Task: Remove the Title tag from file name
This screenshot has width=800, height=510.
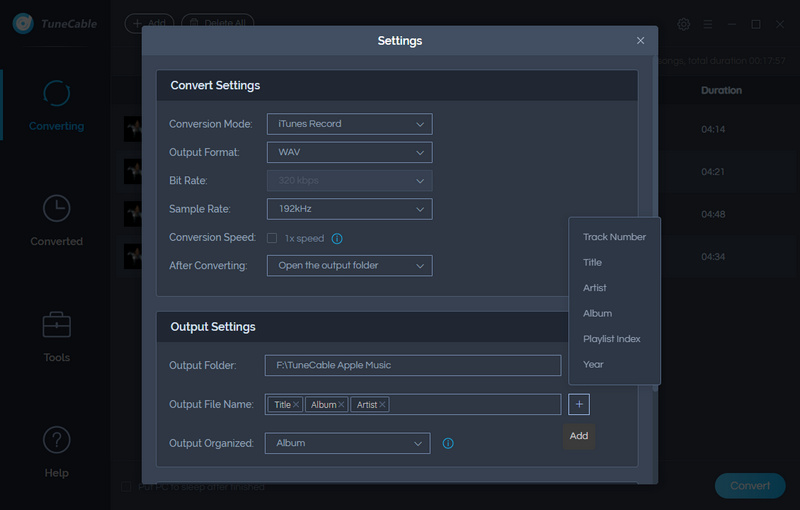Action: [x=295, y=404]
